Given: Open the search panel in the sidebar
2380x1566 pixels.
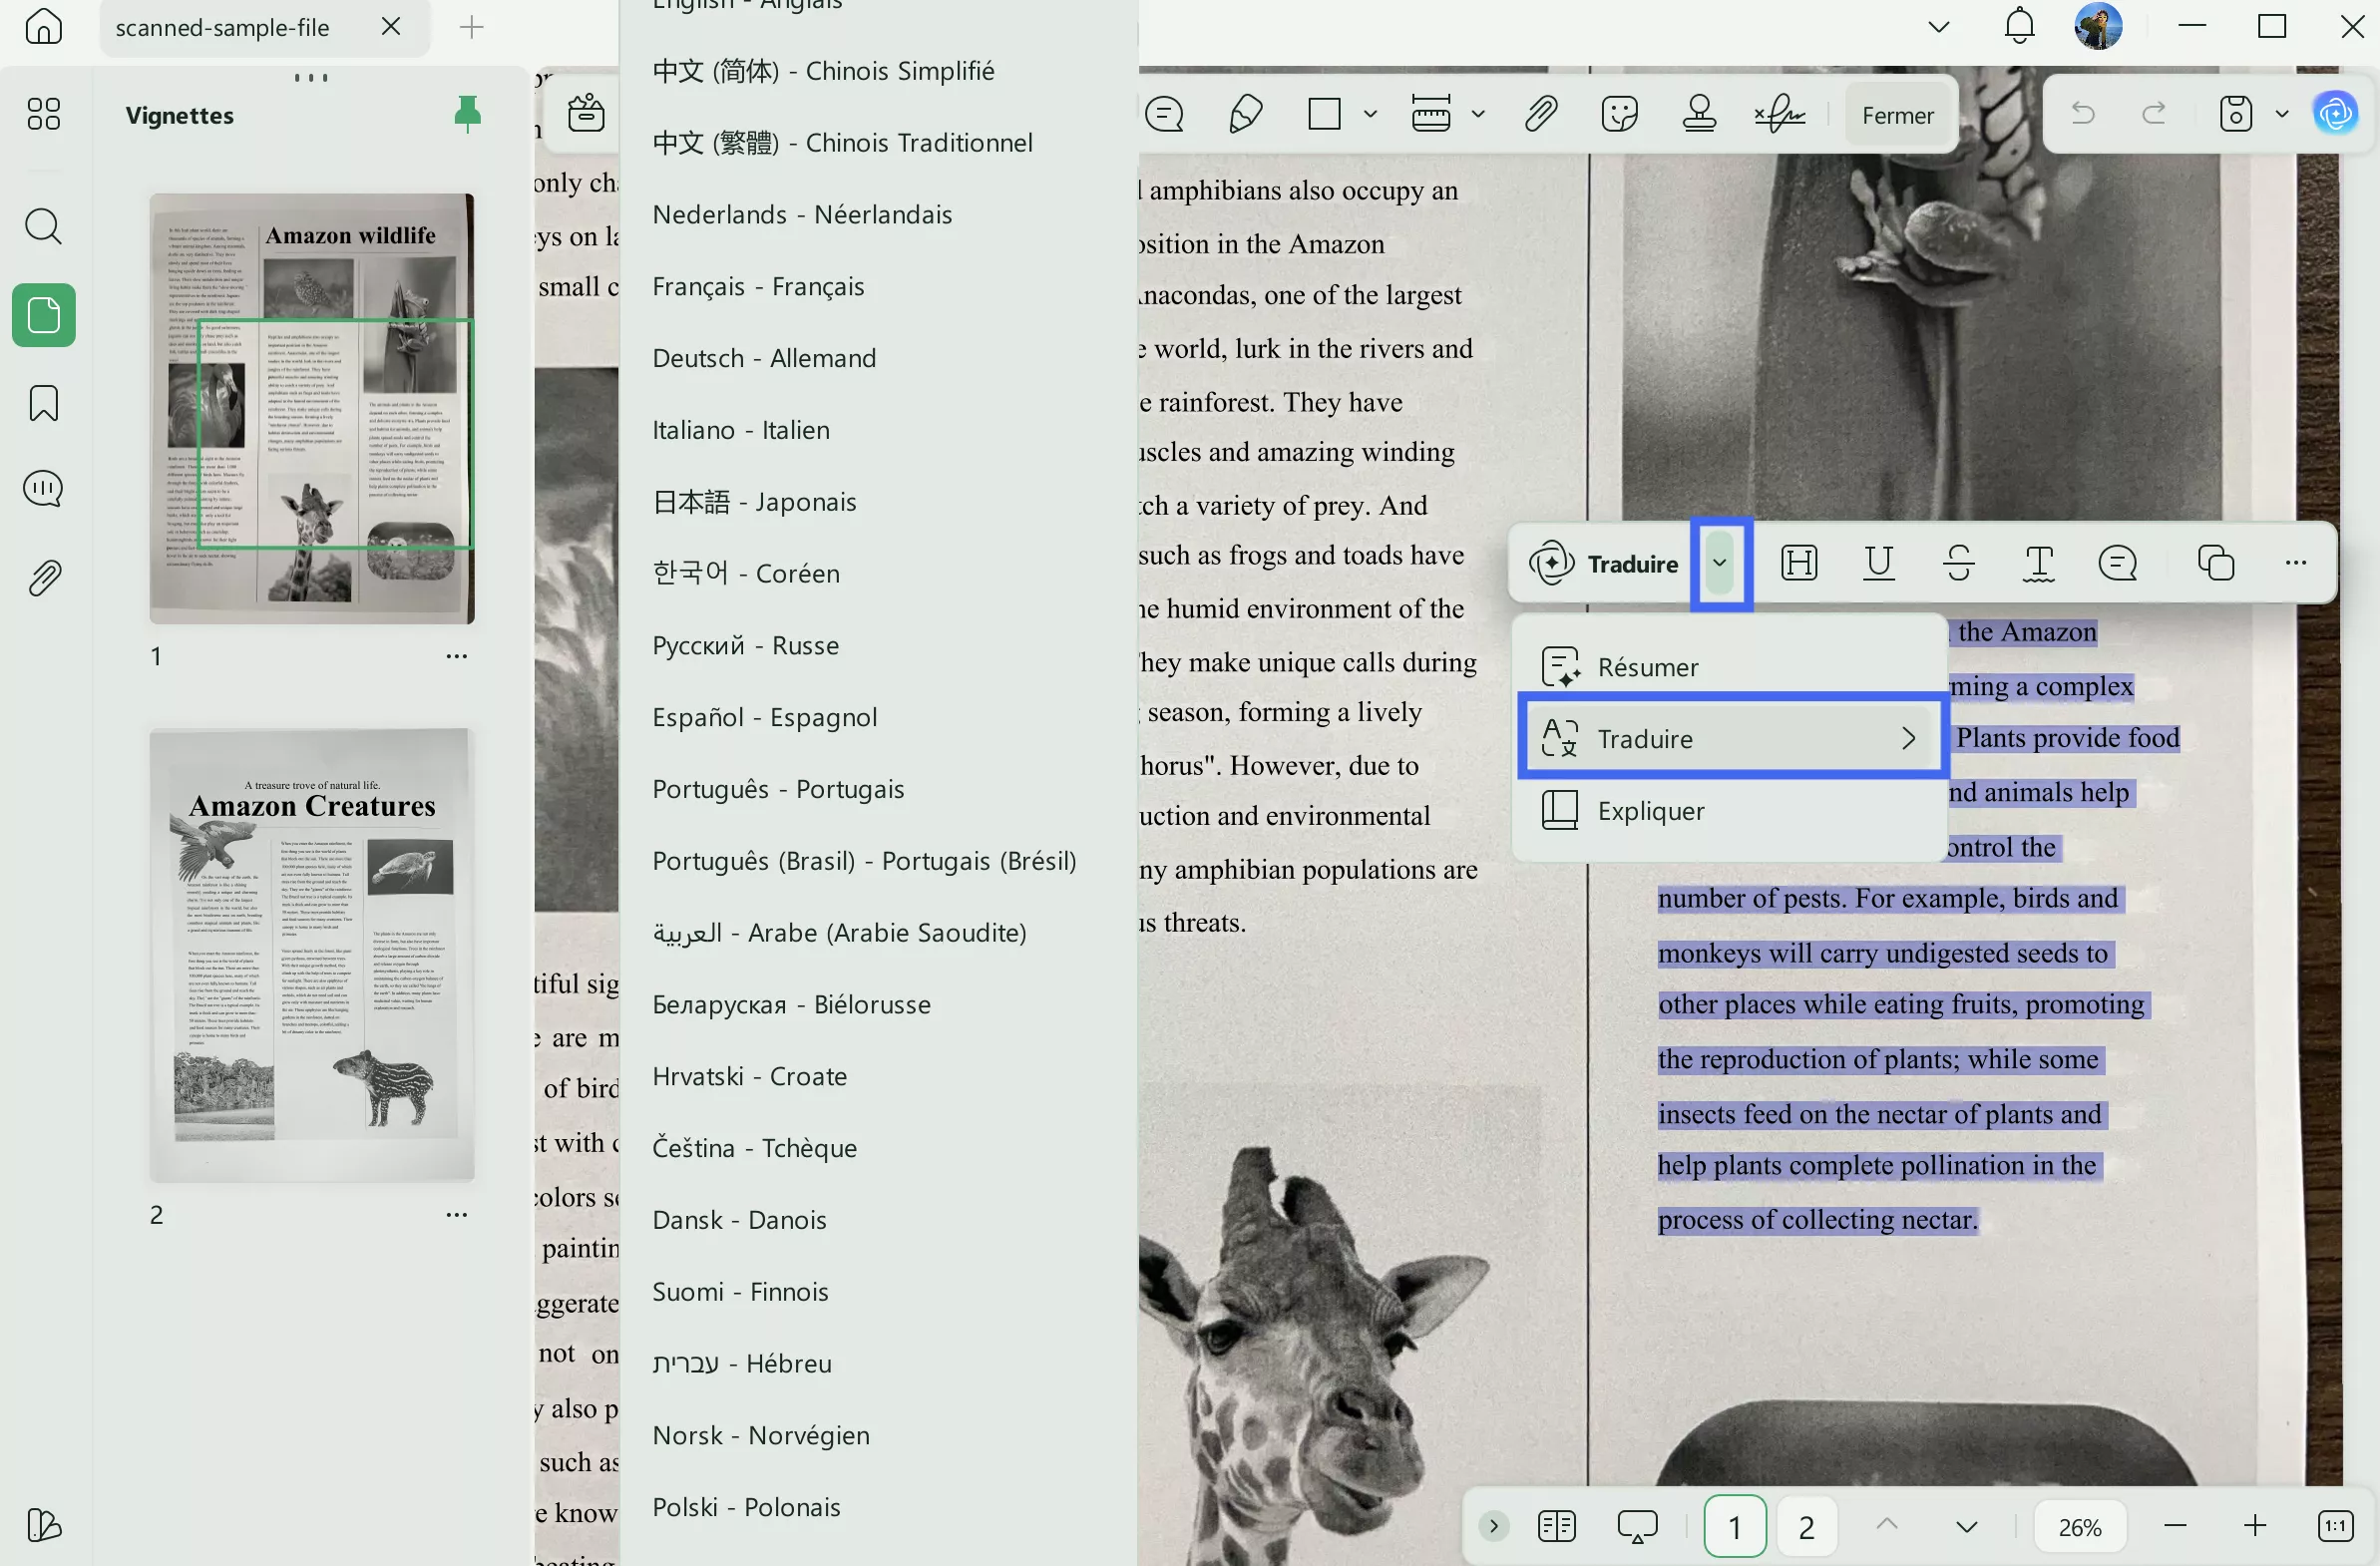Looking at the screenshot, I should click(43, 227).
